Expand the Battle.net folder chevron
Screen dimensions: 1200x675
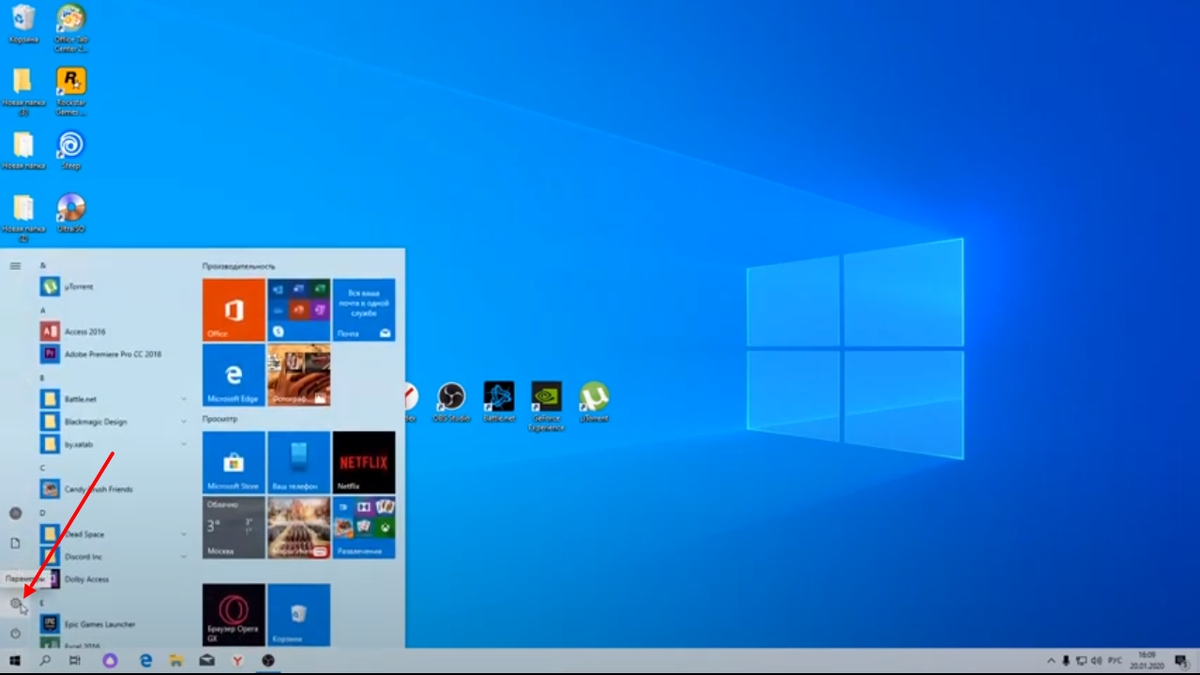click(184, 399)
